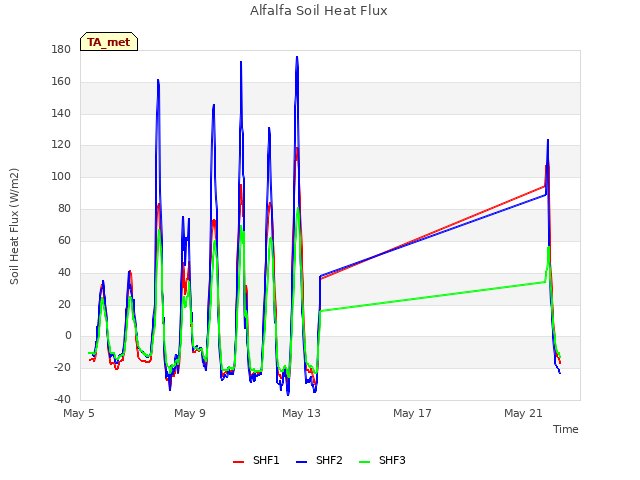Screen dimensions: 640x480
Task: Click the blue SHF2 legend line marker
Action: pos(301,462)
